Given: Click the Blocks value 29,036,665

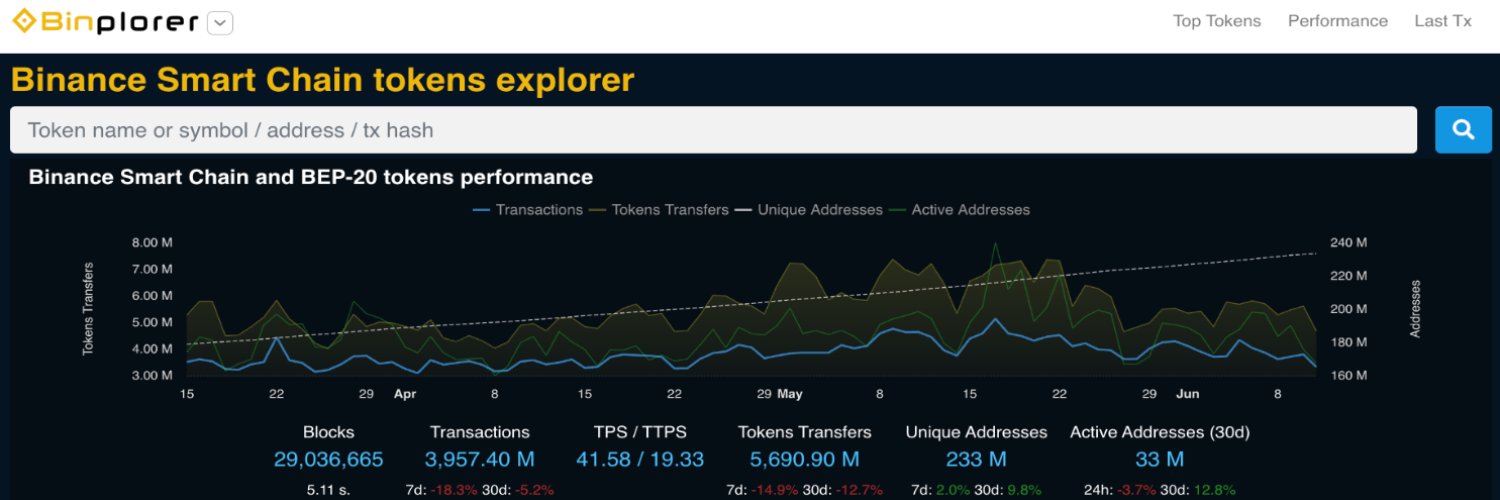Looking at the screenshot, I should pos(328,460).
